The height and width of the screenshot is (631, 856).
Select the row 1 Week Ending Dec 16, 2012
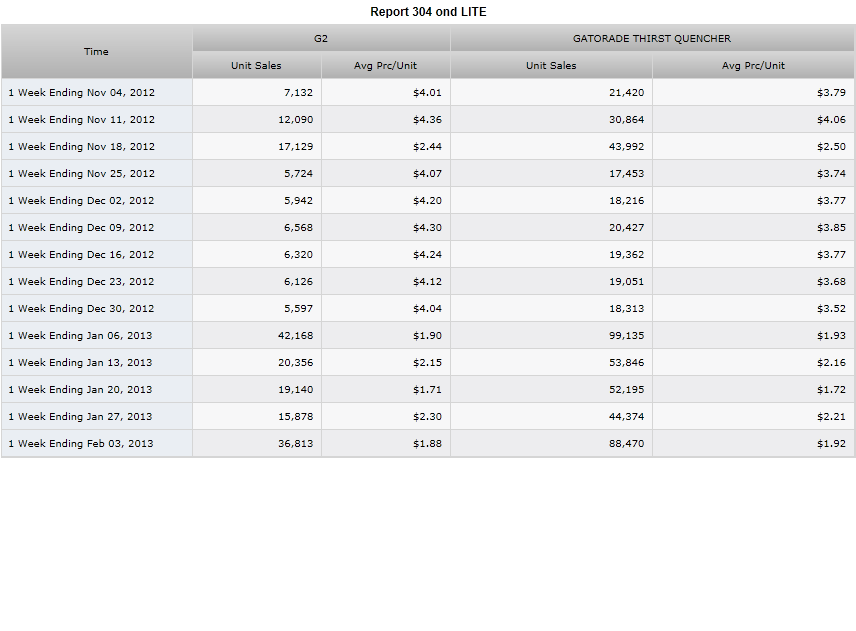428,254
